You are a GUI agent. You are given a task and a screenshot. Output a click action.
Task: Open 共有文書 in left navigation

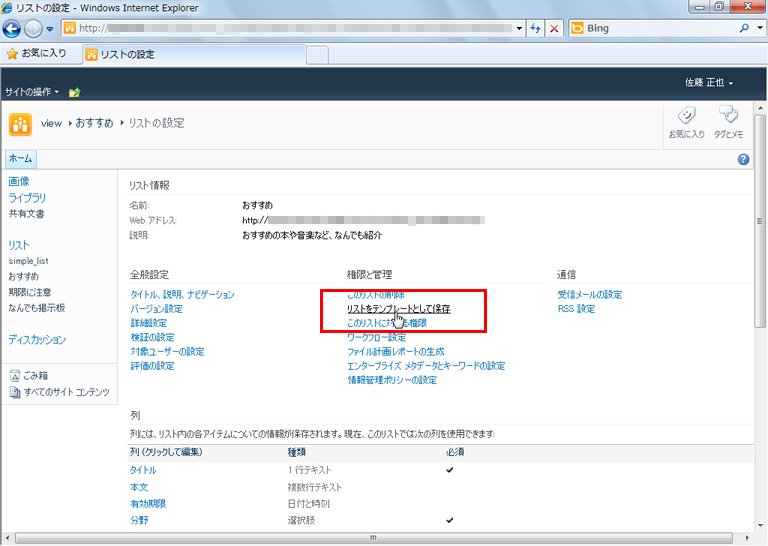[26, 214]
